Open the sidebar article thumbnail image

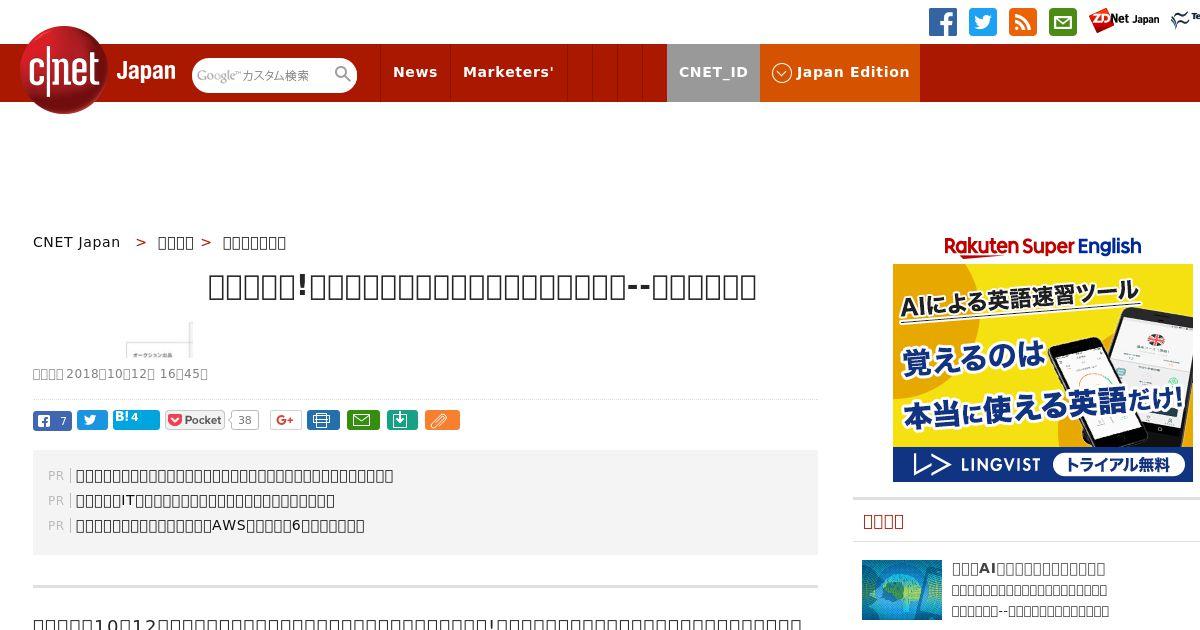[x=902, y=590]
